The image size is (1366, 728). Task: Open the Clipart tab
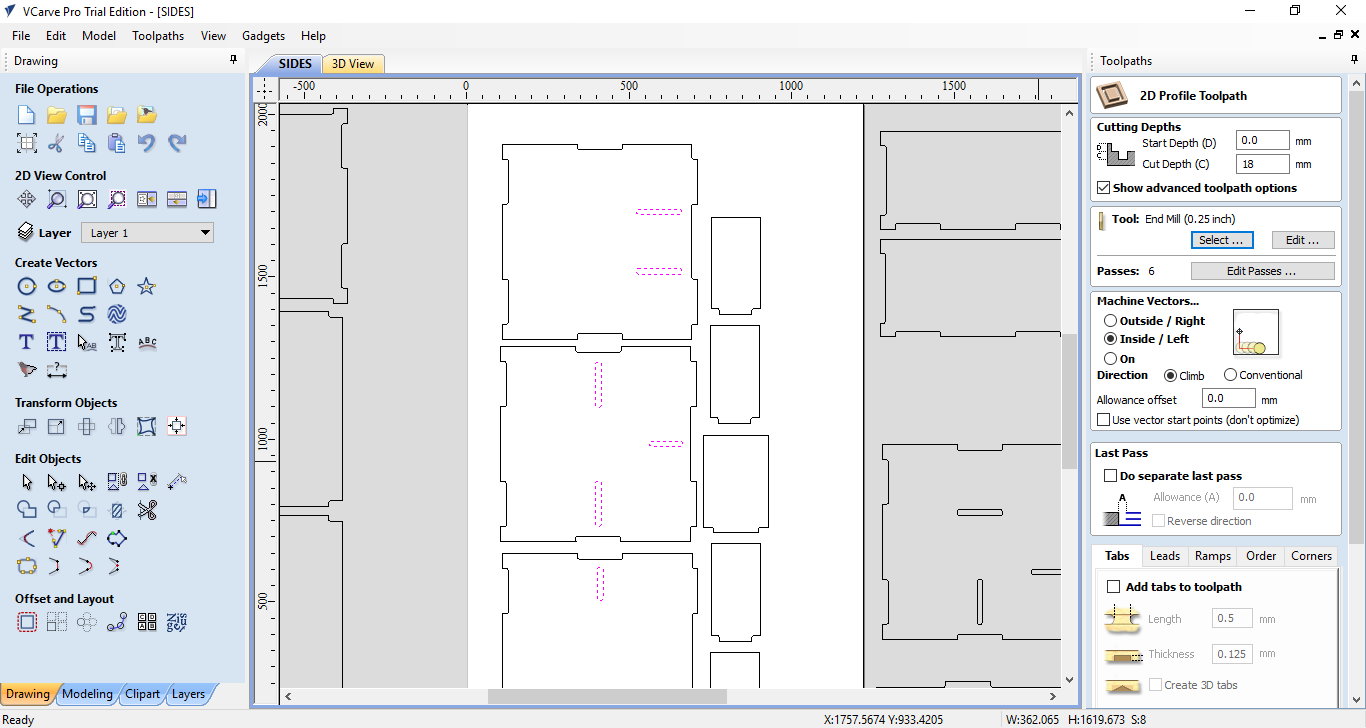pyautogui.click(x=143, y=694)
